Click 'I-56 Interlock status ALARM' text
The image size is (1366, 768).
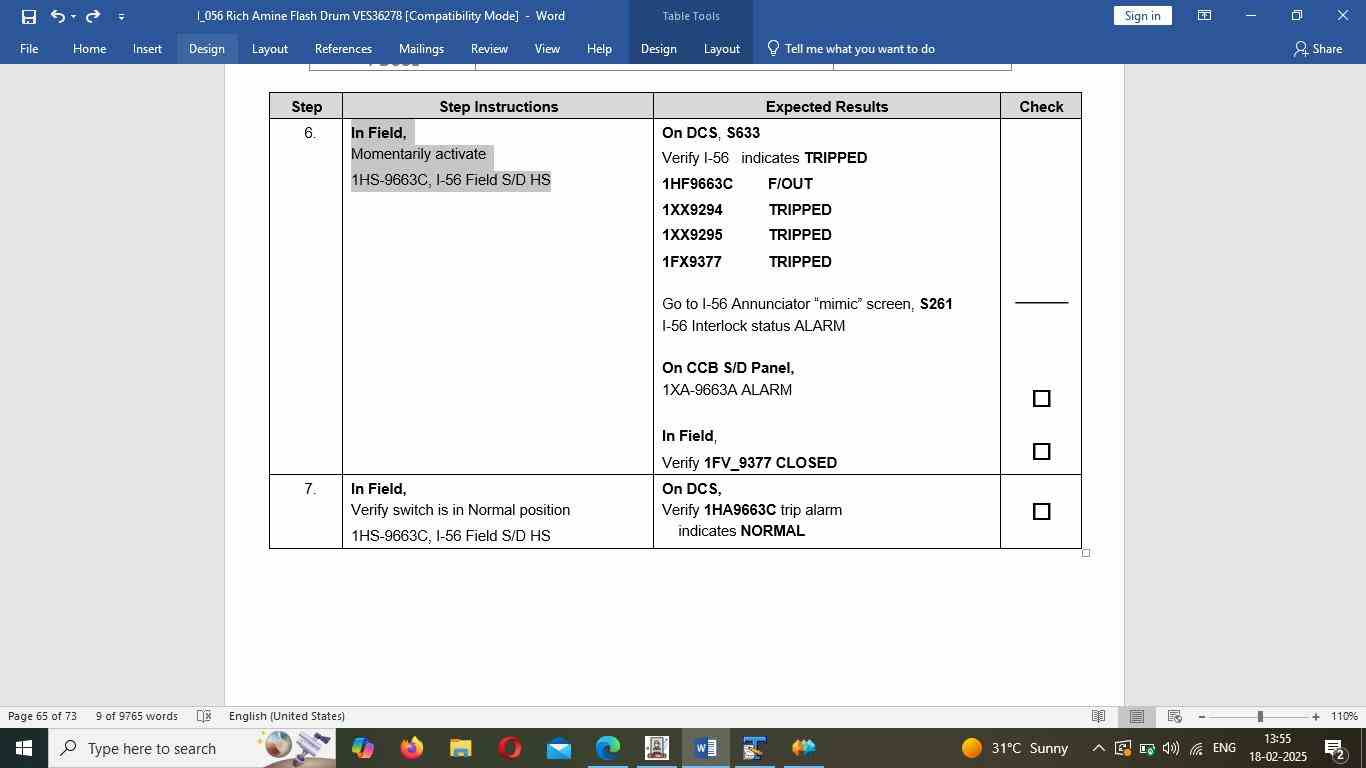click(x=753, y=326)
